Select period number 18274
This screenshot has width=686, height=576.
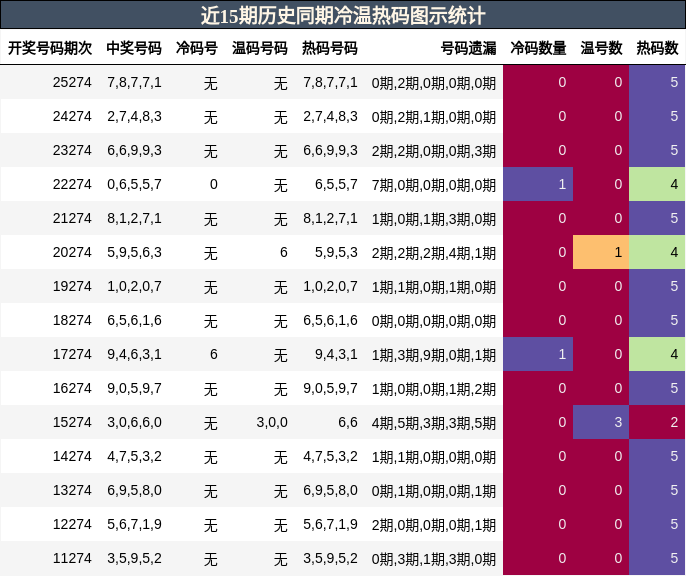pyautogui.click(x=72, y=320)
